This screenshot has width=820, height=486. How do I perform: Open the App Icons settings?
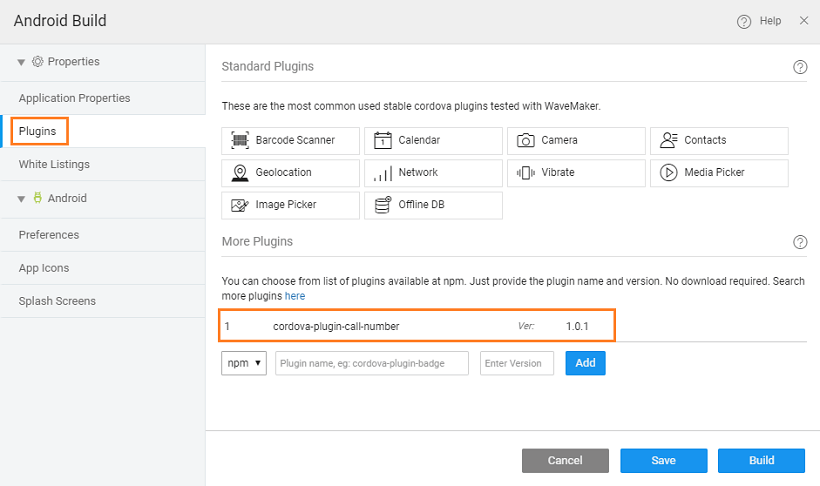coord(44,268)
